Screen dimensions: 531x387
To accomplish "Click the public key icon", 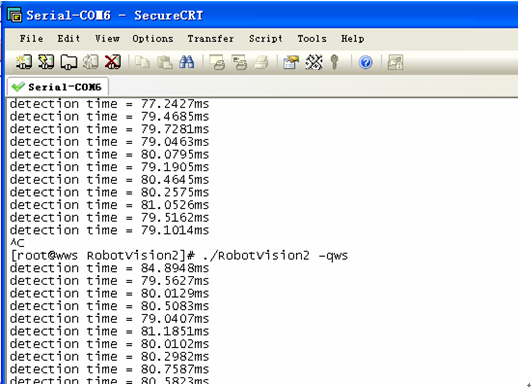I will [x=335, y=62].
